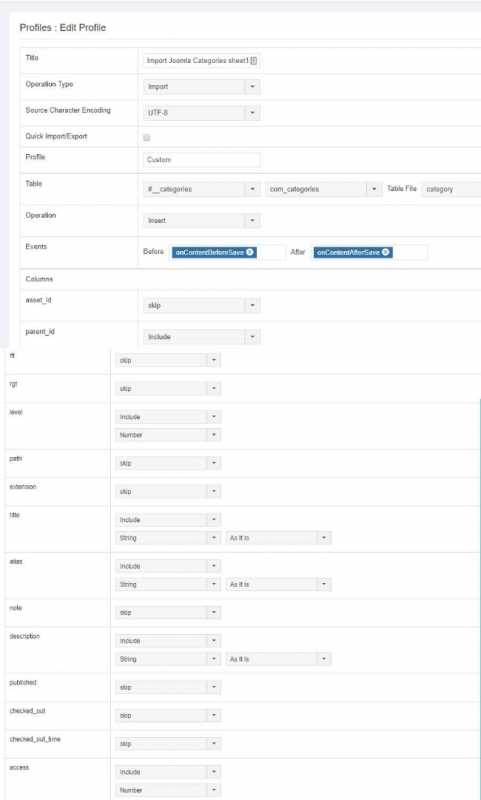
Task: Remove the onContentBeforeSave event tag
Action: point(250,252)
